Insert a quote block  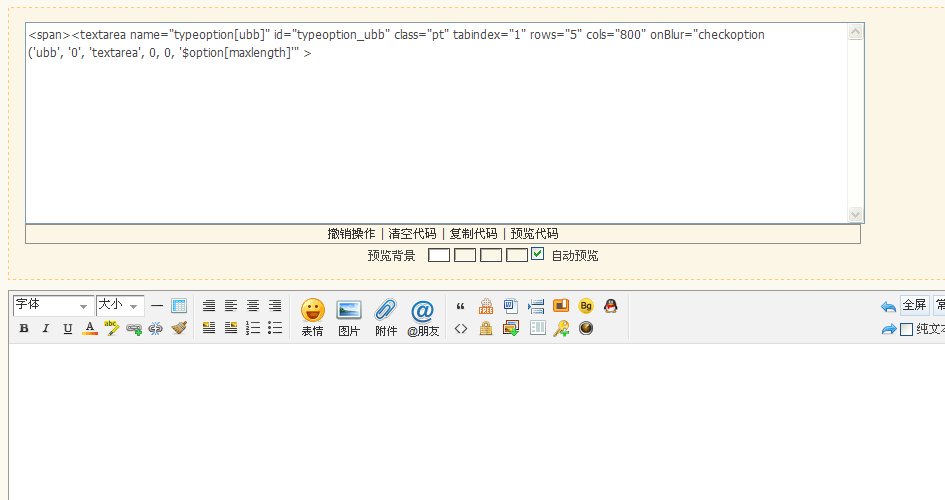(460, 306)
